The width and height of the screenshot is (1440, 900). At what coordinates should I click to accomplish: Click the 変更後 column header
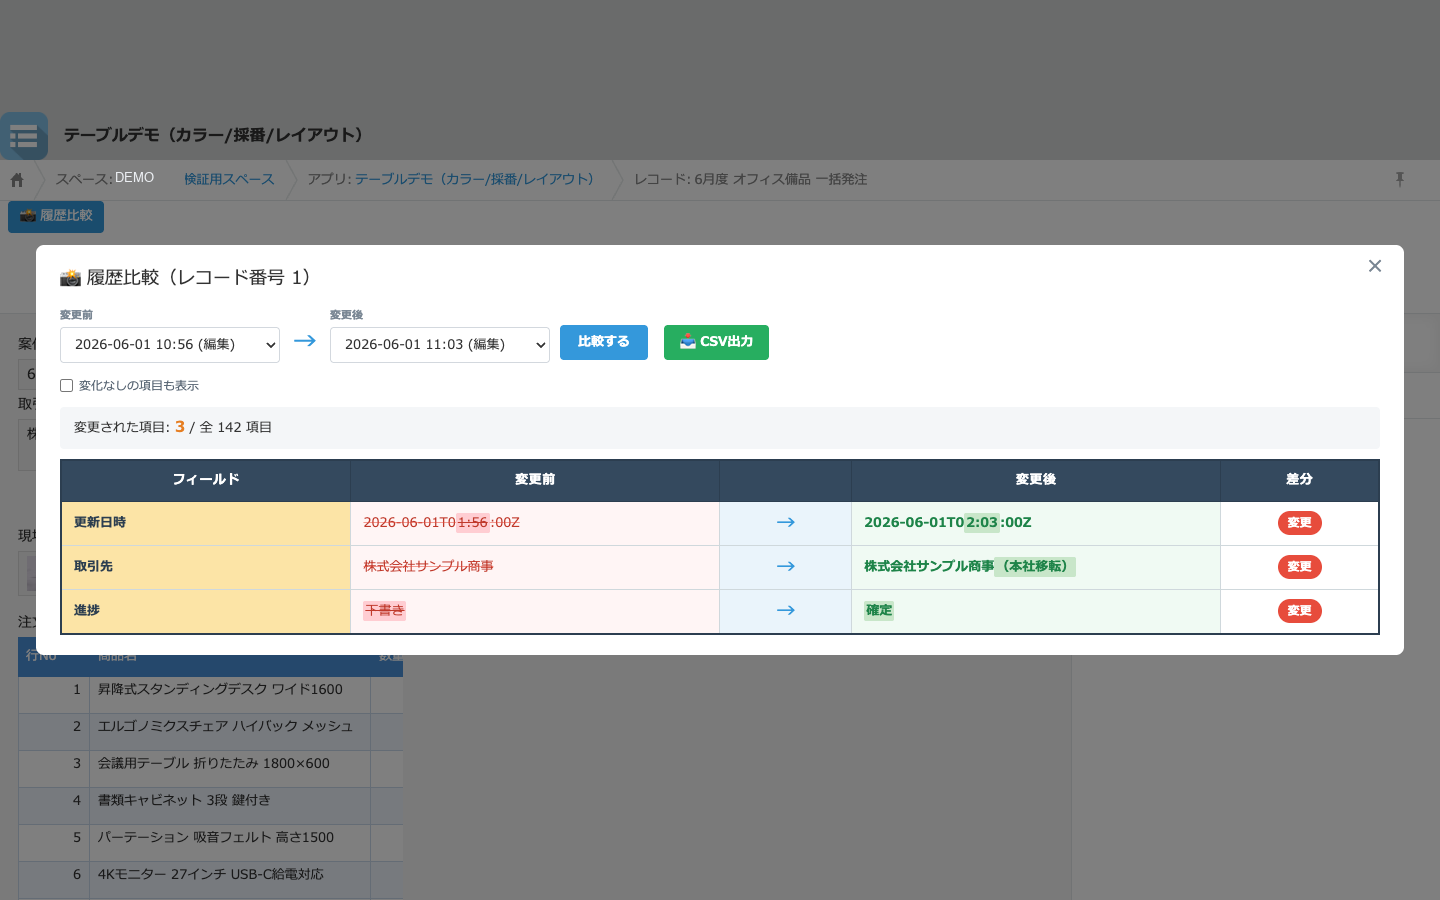tap(1036, 480)
